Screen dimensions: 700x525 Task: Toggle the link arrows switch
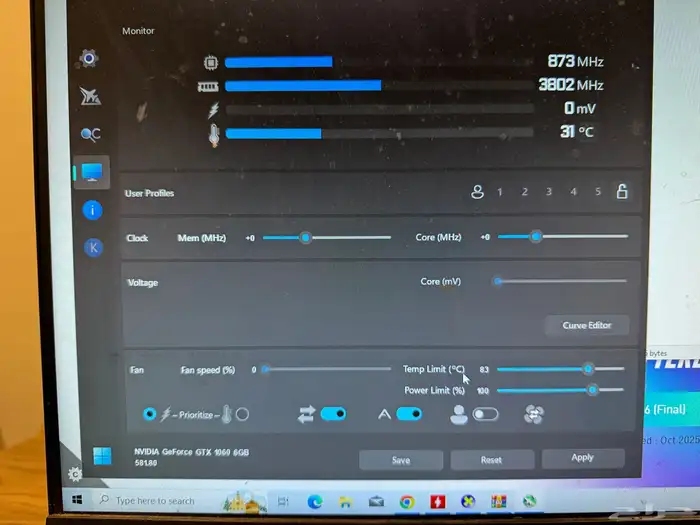pyautogui.click(x=333, y=414)
